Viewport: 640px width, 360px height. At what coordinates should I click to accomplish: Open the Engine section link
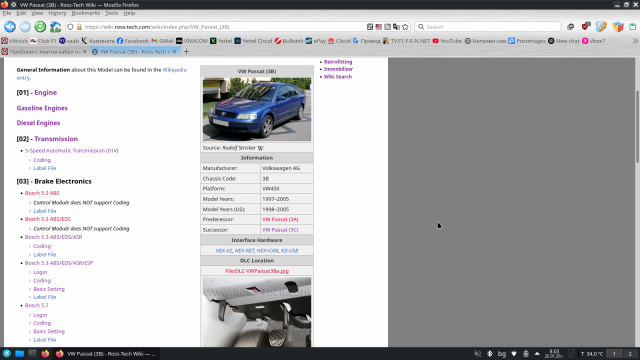(45, 93)
